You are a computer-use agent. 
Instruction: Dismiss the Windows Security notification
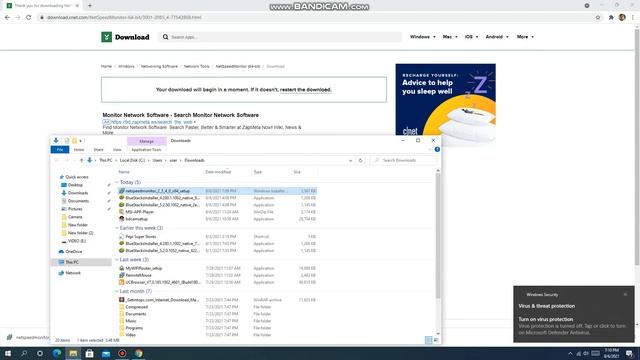tap(625, 294)
